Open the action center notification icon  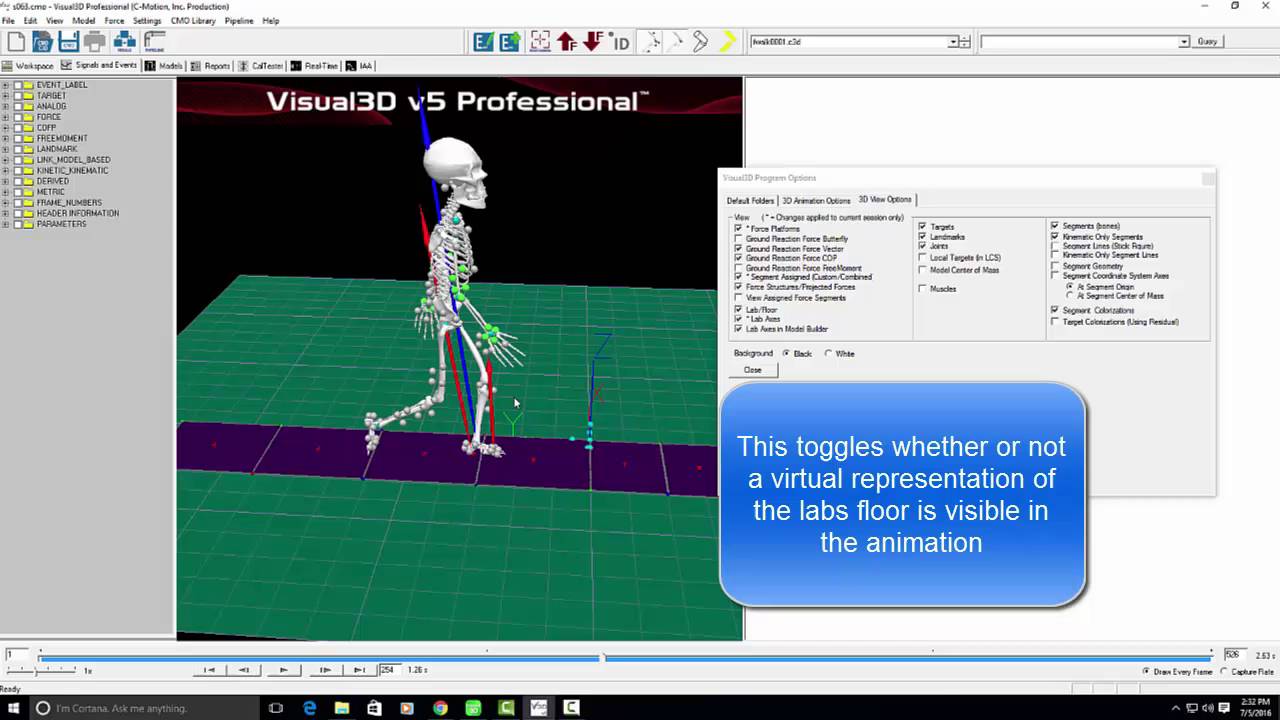point(1224,708)
